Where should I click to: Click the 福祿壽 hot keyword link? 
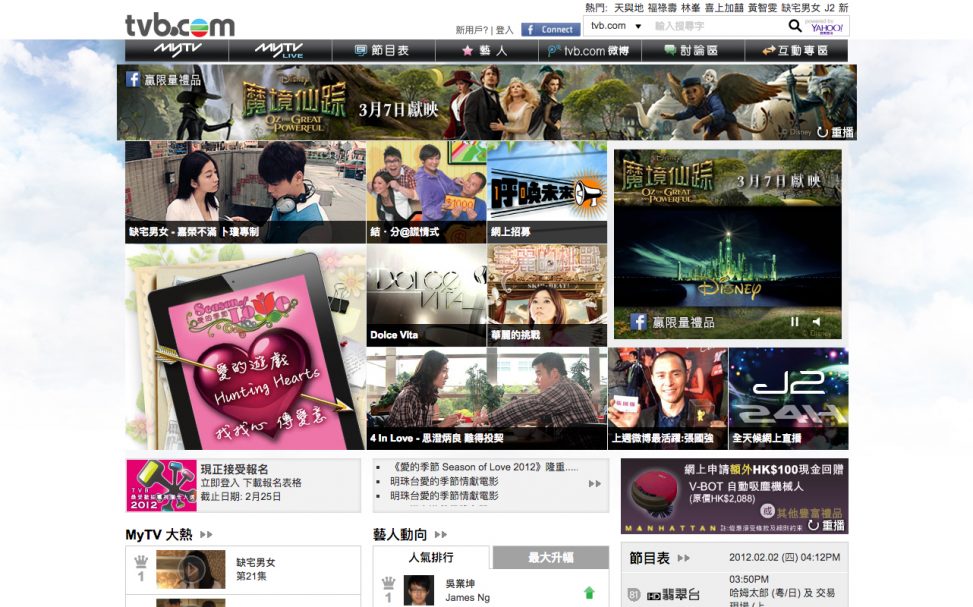click(x=661, y=7)
